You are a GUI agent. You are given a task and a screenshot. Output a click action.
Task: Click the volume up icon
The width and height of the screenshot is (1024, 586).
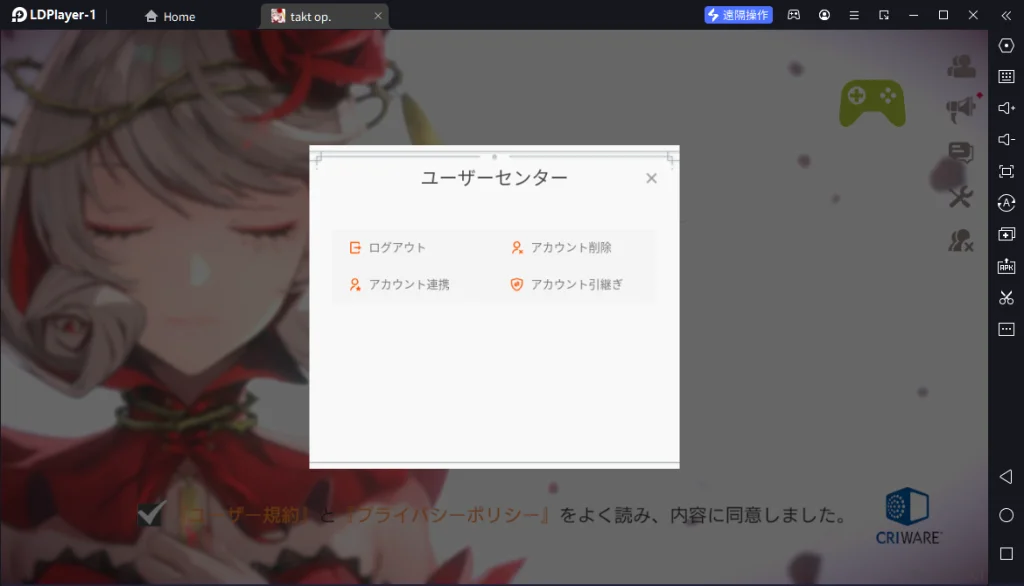(x=1006, y=108)
